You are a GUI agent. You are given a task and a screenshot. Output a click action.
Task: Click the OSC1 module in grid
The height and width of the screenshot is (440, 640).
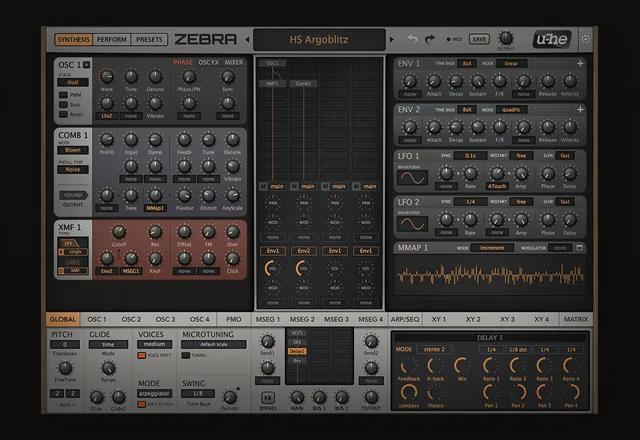point(272,63)
